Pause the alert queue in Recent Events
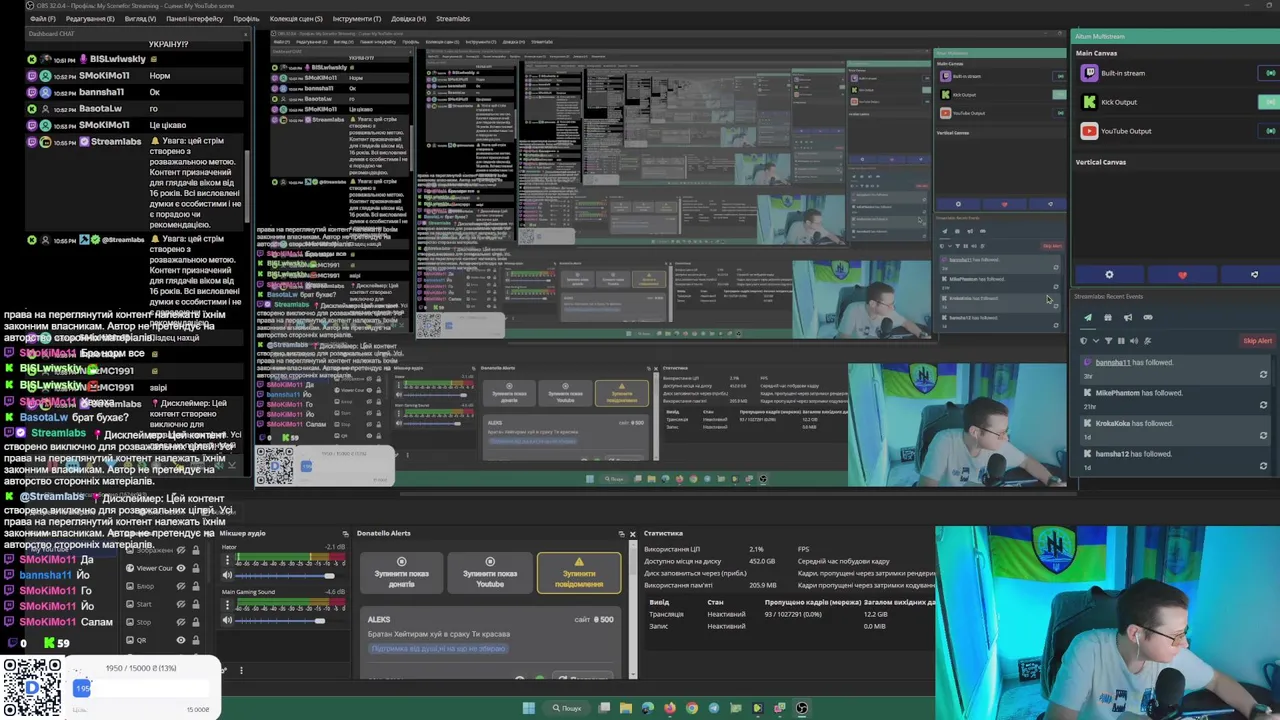The height and width of the screenshot is (720, 1280). pos(1121,341)
